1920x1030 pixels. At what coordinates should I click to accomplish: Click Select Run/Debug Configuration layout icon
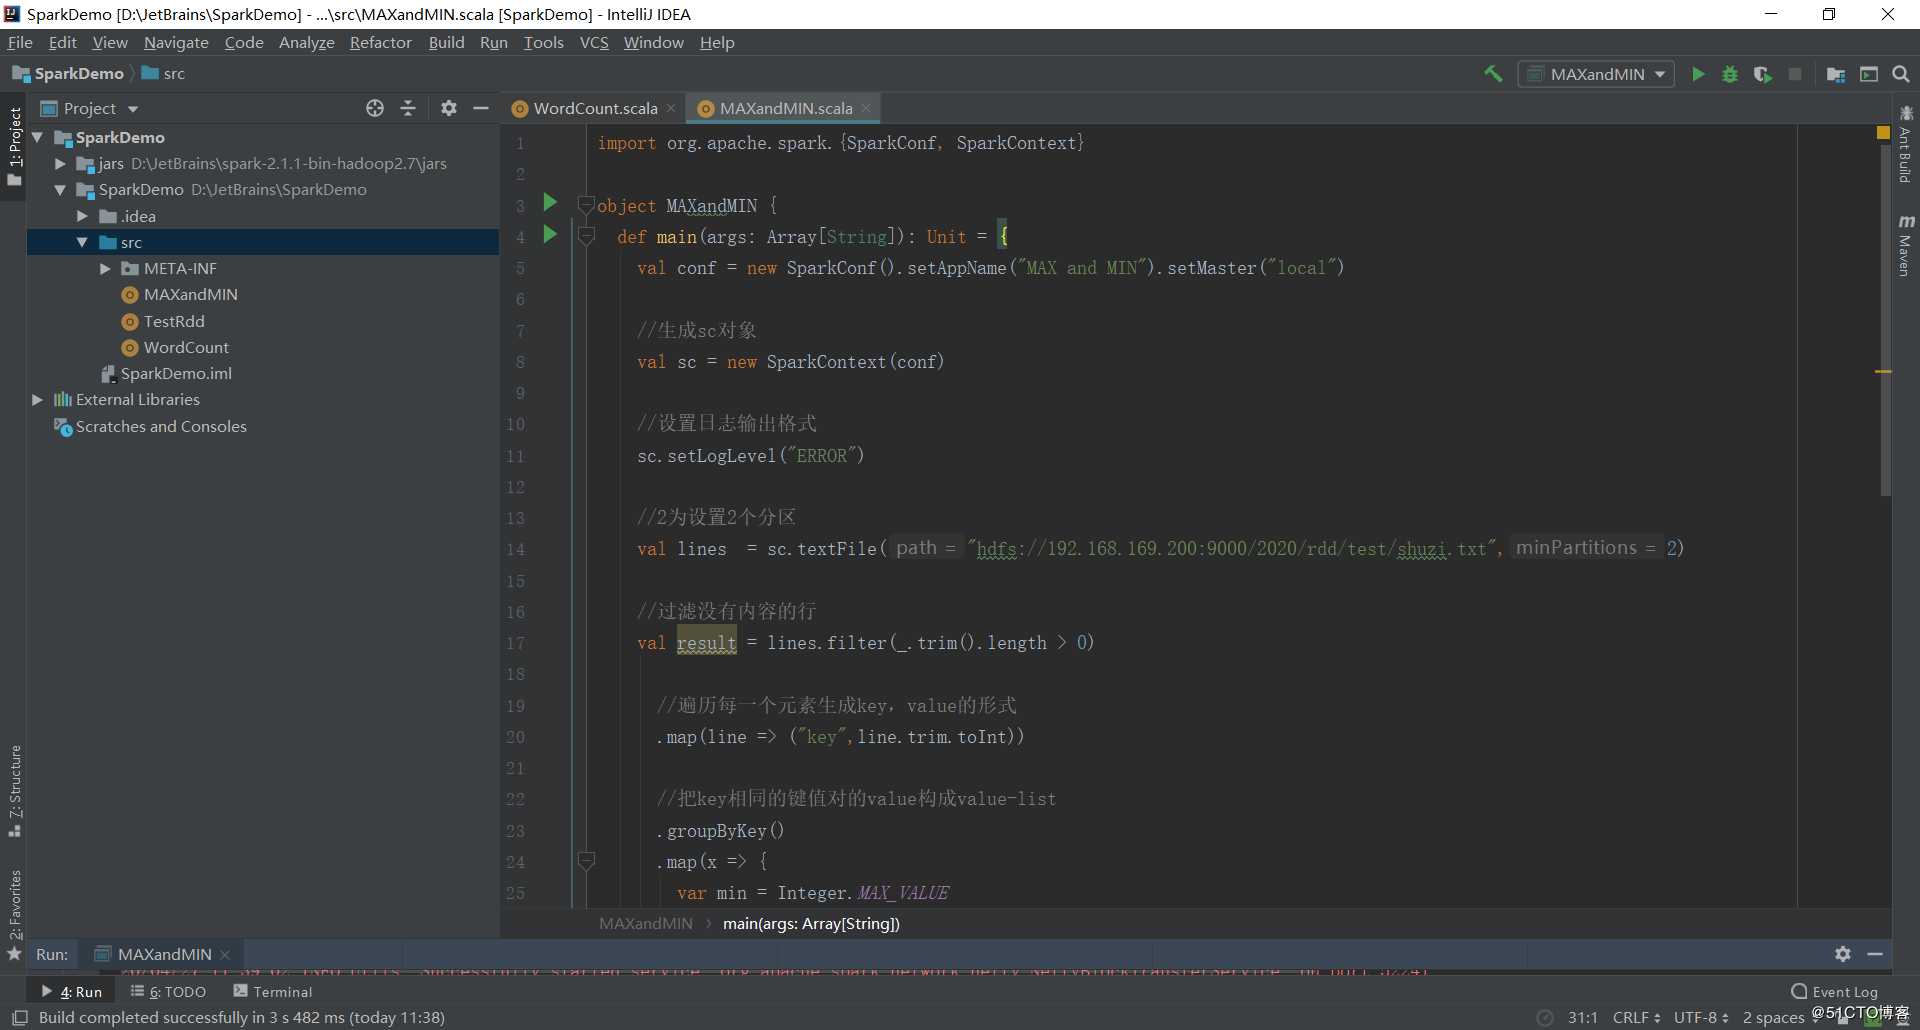point(1868,74)
